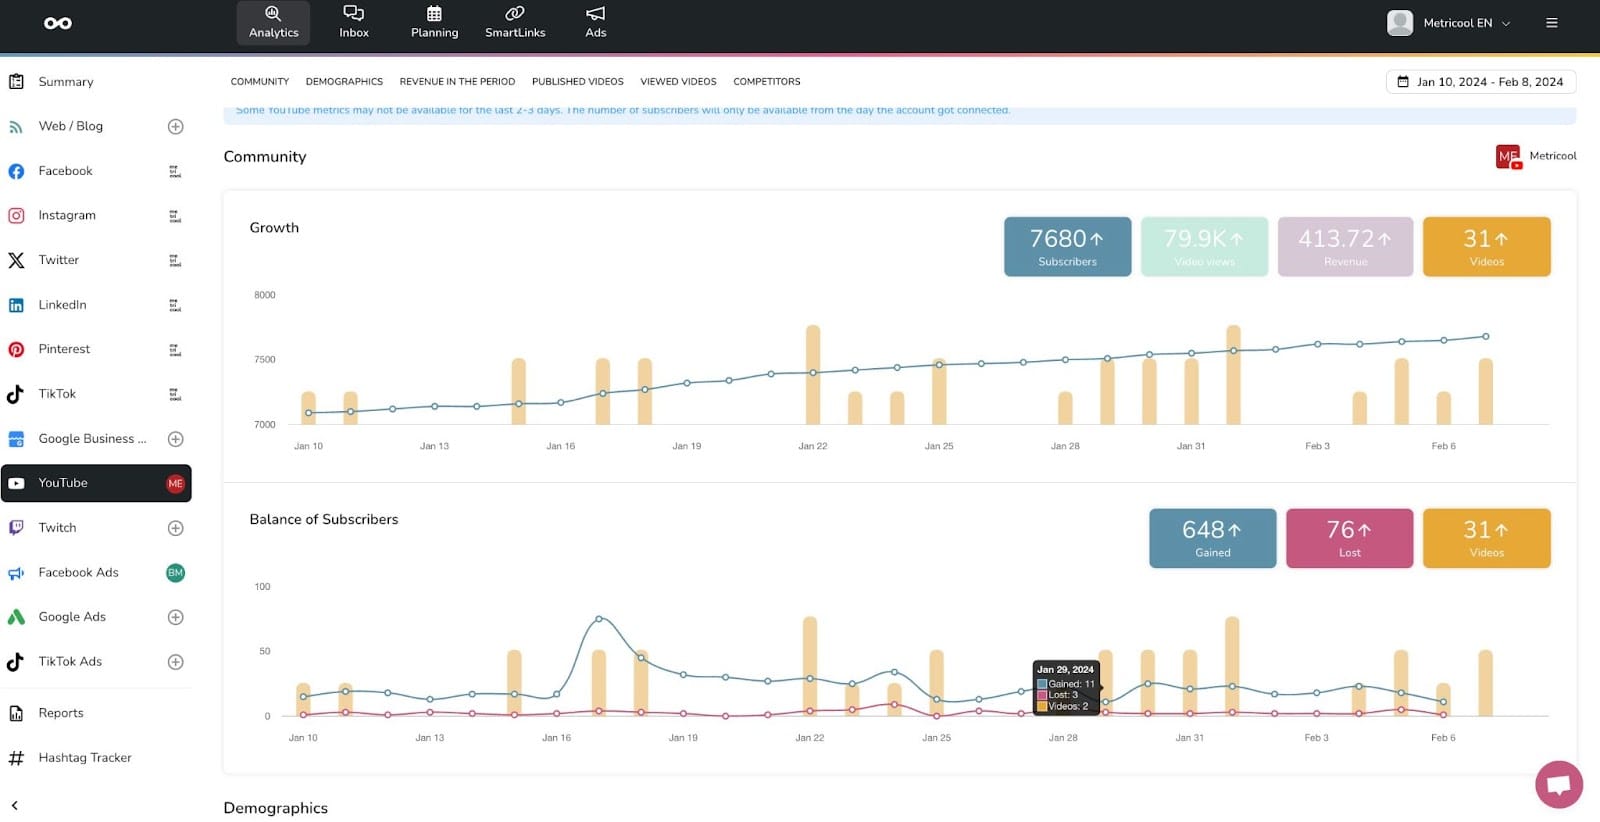Toggle the Lost series in Balance chart

click(x=1349, y=538)
